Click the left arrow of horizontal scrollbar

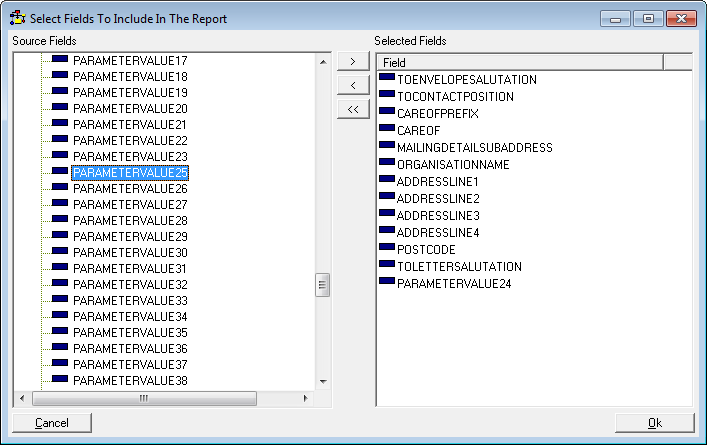(22, 399)
